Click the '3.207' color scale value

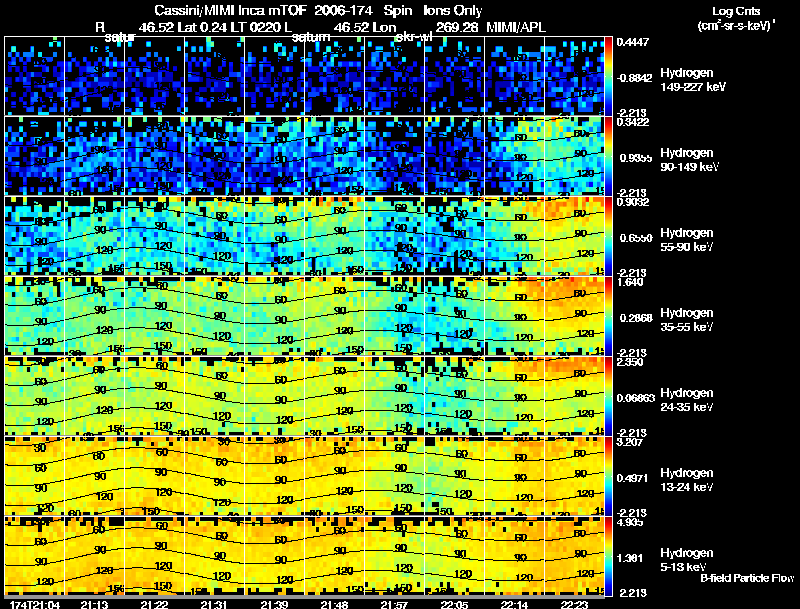pos(630,442)
